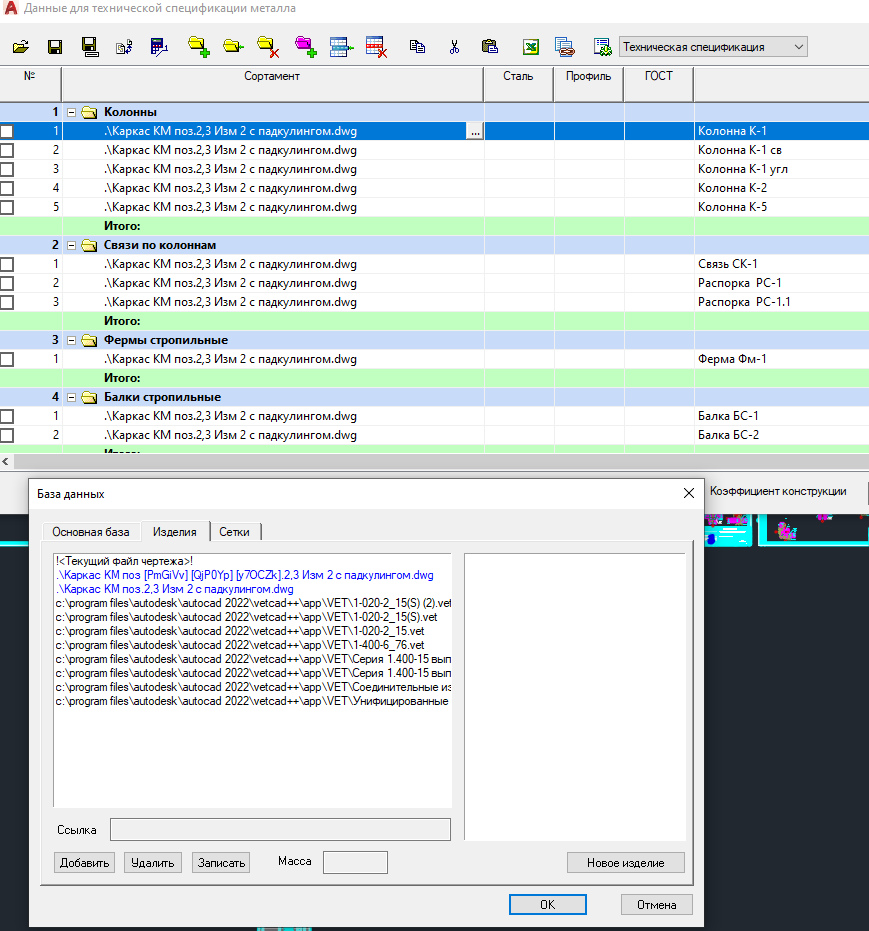
Task: Collapse the Балки стропильные group
Action: [71, 397]
